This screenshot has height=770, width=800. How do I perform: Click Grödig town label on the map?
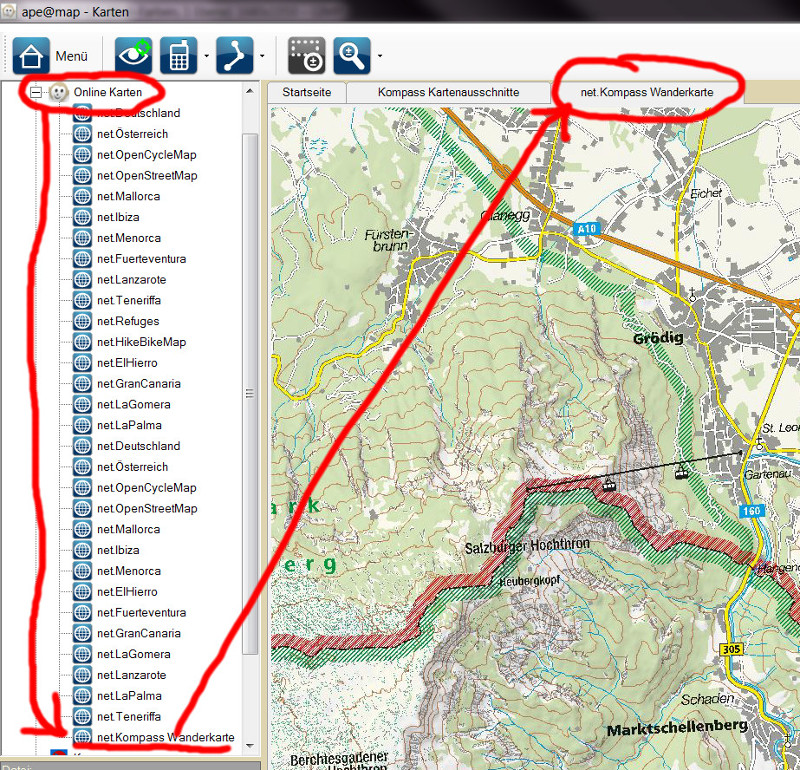[658, 338]
